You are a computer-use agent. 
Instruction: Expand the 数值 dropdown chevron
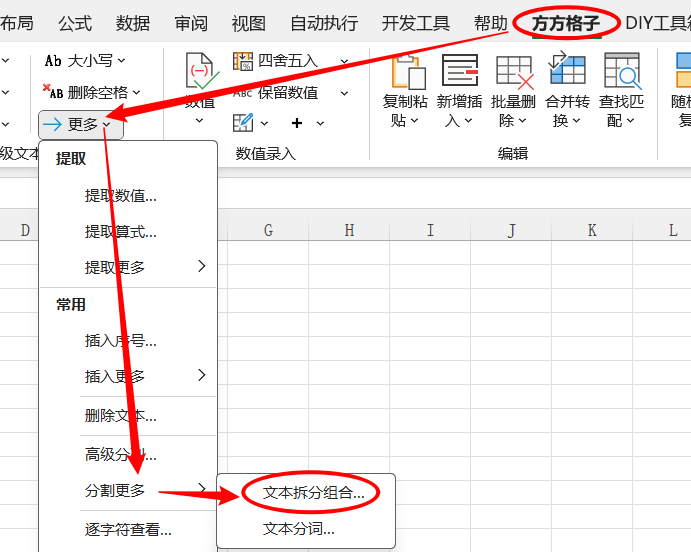(x=199, y=120)
